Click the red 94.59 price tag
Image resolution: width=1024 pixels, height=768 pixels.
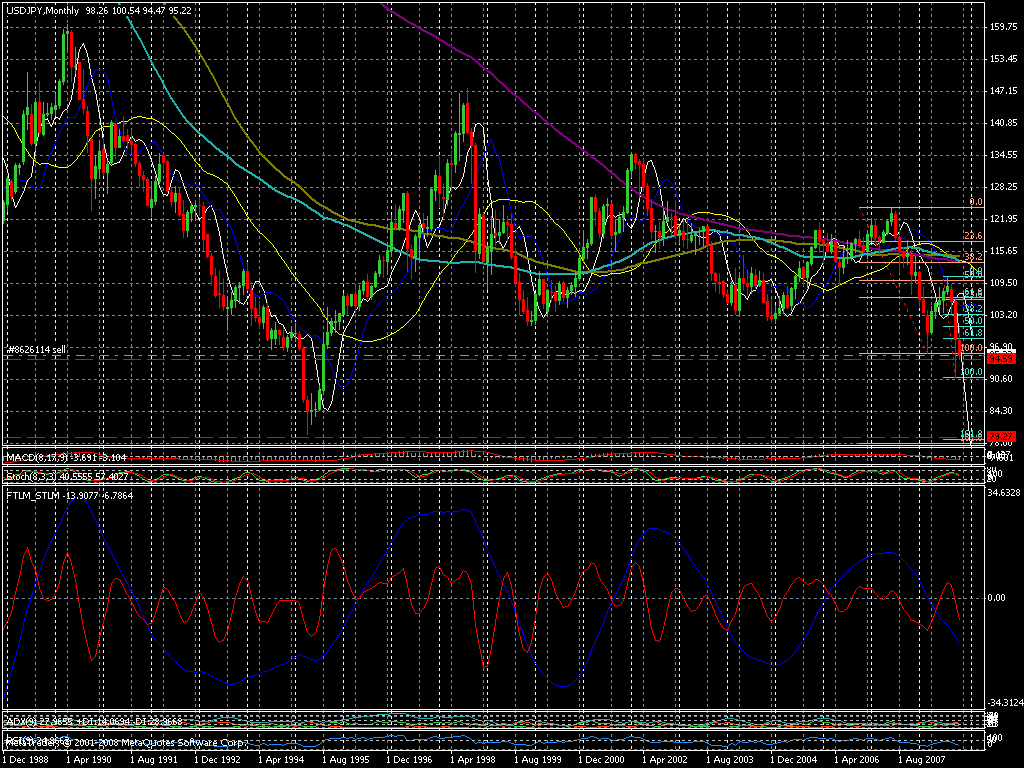1001,359
